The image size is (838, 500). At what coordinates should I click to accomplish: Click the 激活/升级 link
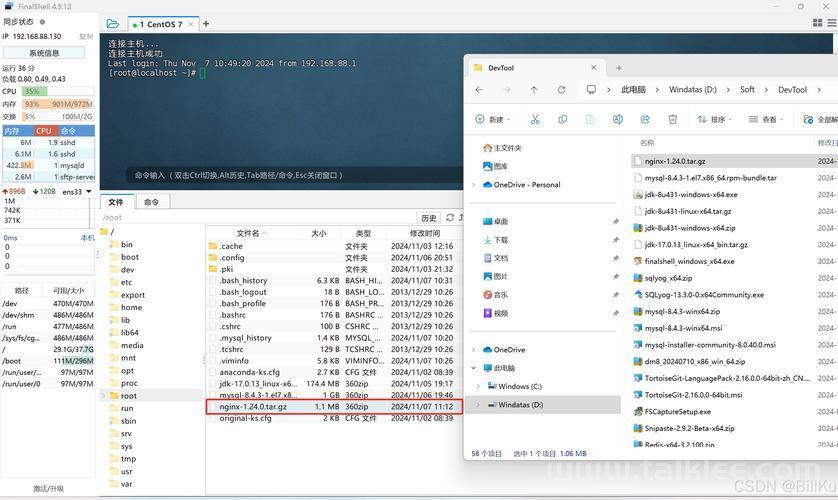click(48, 488)
